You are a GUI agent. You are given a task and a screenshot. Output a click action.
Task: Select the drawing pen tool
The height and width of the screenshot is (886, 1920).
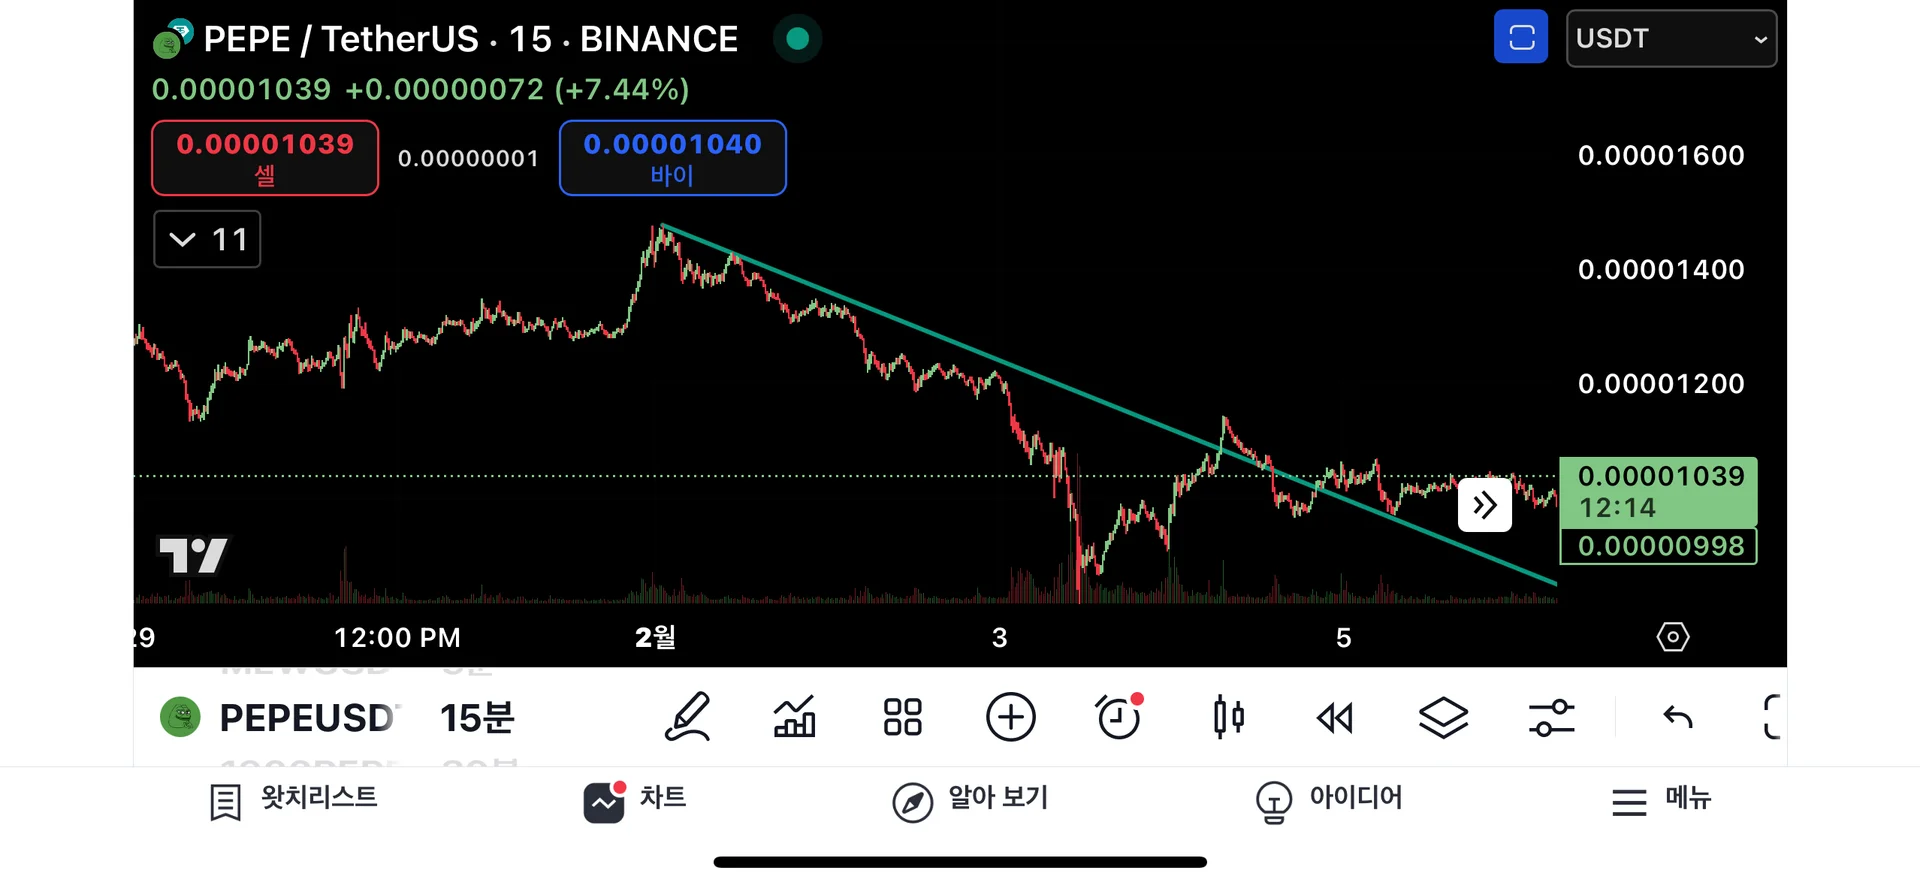[x=688, y=717]
